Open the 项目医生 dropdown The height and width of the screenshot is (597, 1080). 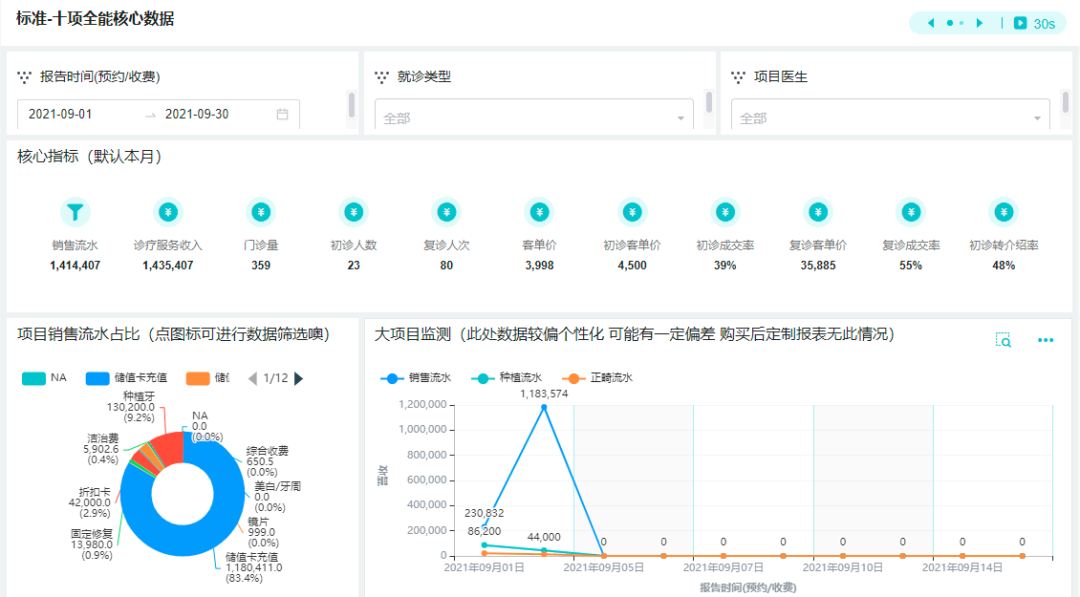891,115
